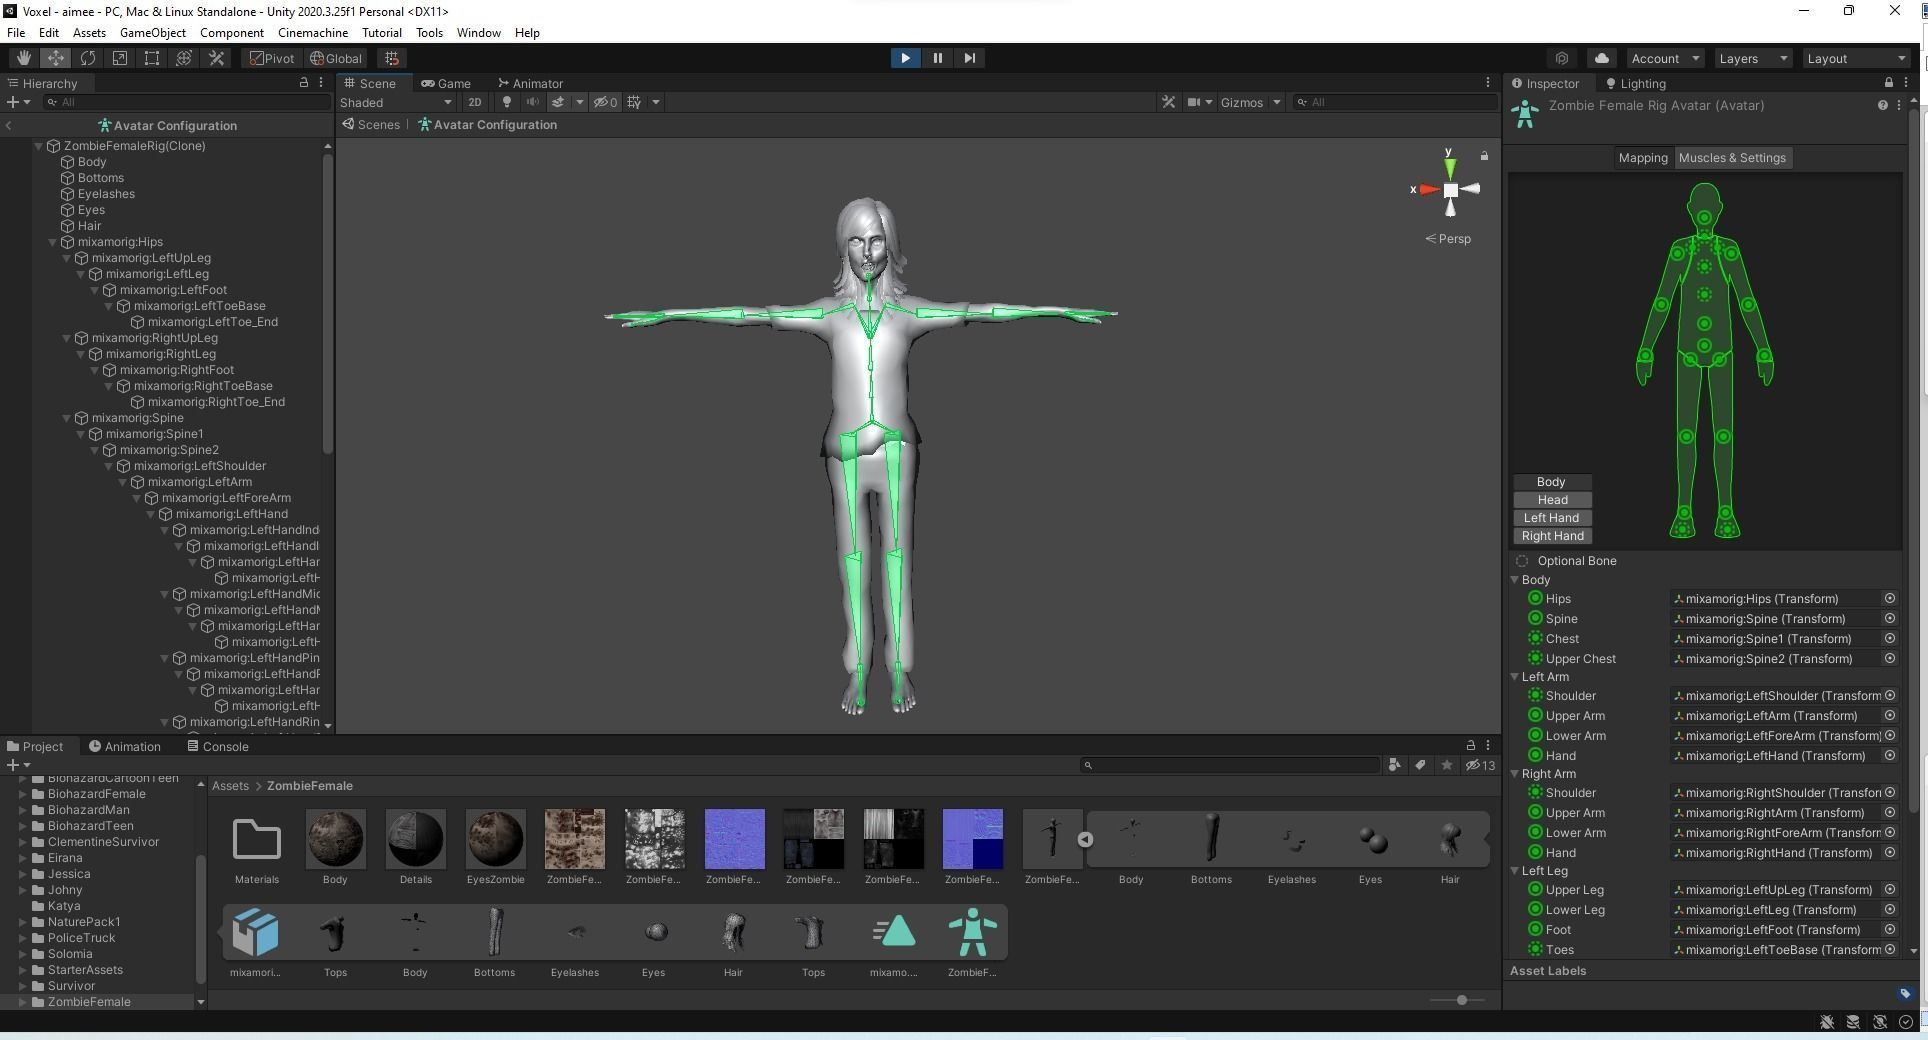Image resolution: width=1928 pixels, height=1040 pixels.
Task: Select the Hand tool in the toolbar
Action: click(23, 58)
